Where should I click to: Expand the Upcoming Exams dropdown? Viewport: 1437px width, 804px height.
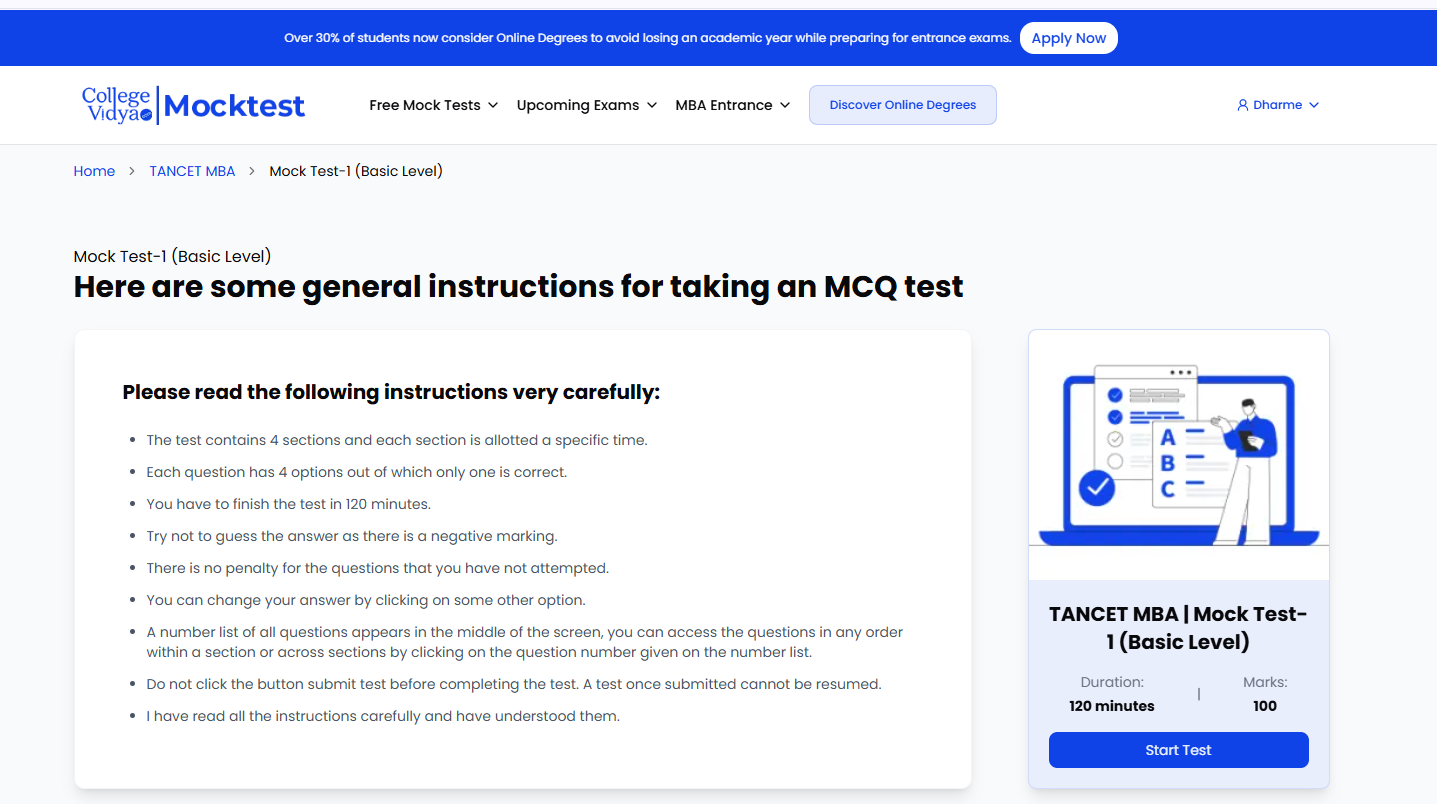652,105
